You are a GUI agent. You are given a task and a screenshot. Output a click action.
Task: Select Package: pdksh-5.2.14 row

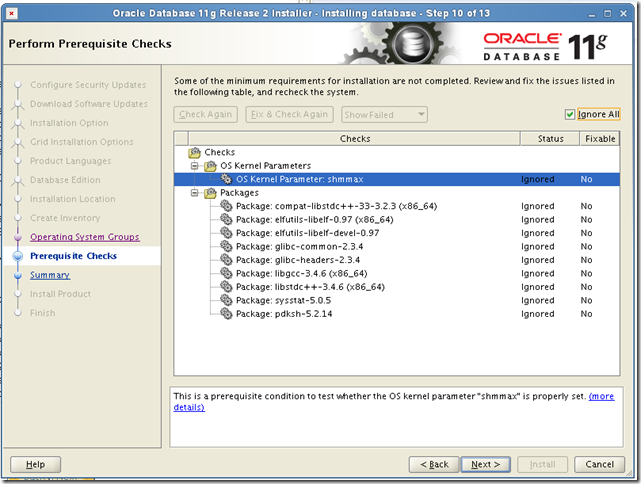[397, 314]
